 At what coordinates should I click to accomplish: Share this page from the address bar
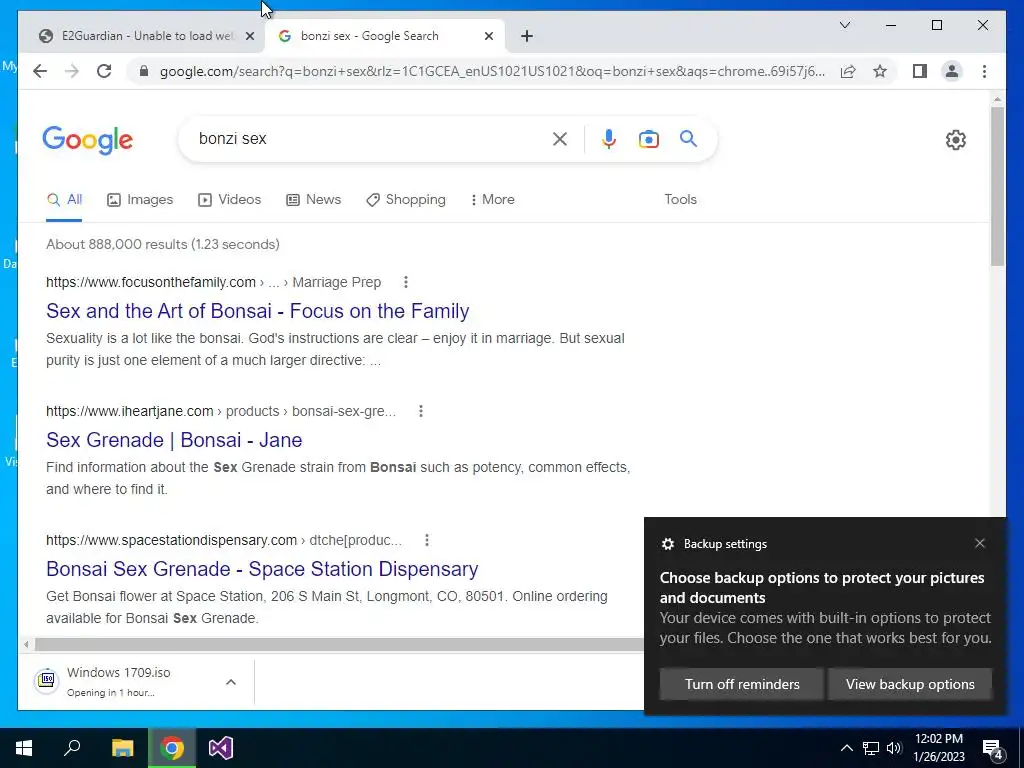848,71
